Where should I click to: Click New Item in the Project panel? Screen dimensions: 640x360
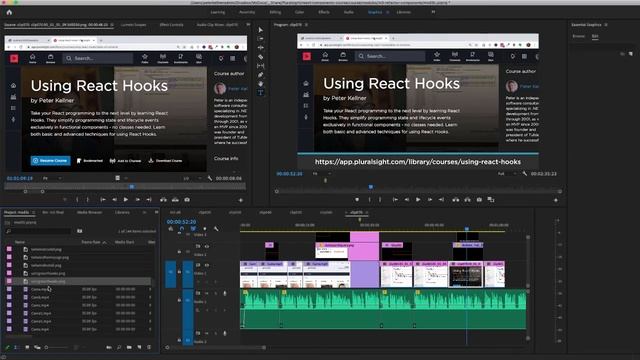(x=139, y=347)
